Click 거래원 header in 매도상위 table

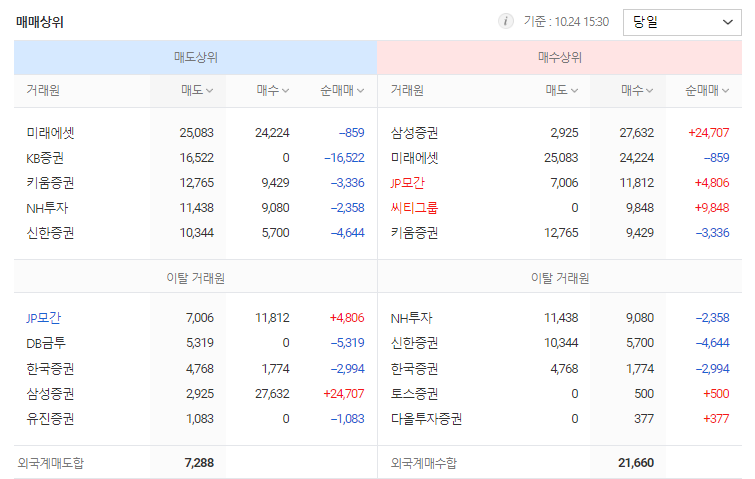pos(43,90)
